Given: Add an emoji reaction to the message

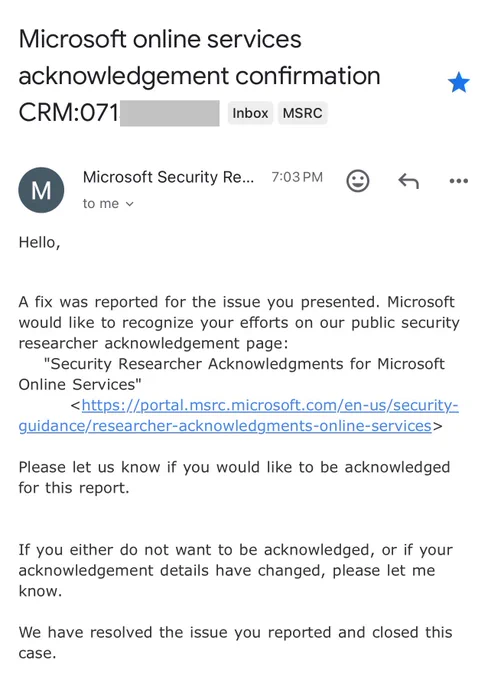Looking at the screenshot, I should tap(358, 180).
